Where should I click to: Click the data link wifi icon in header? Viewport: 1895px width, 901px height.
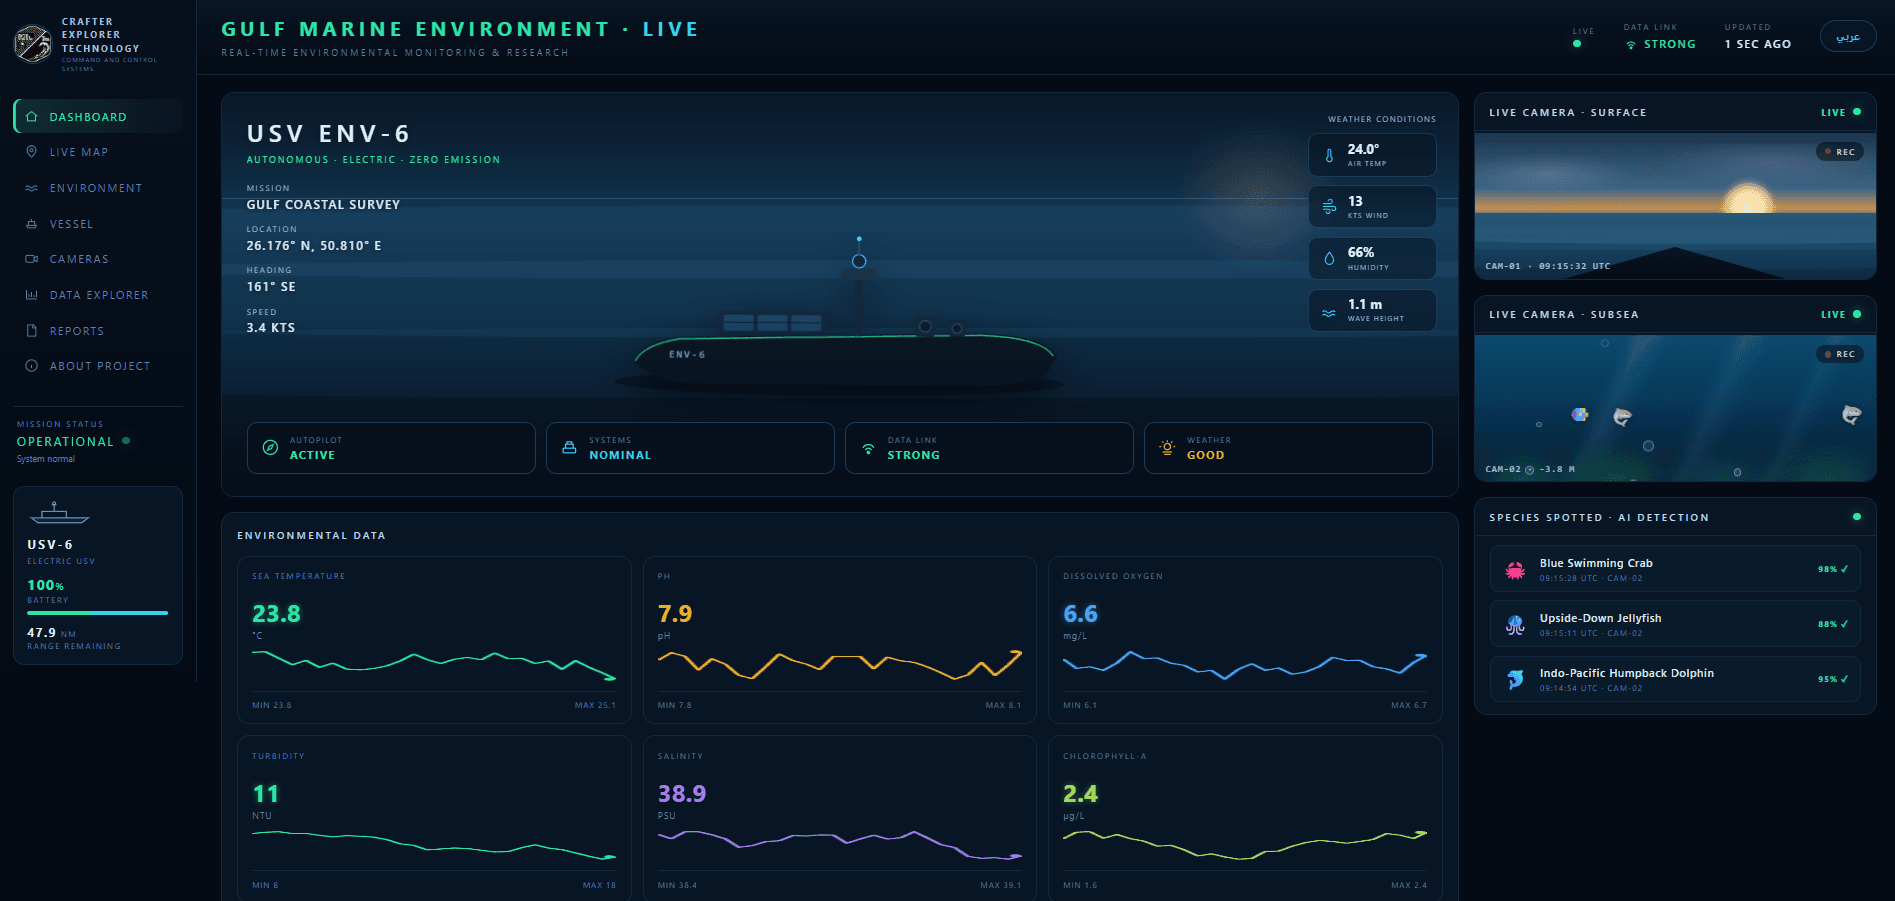tap(1631, 45)
